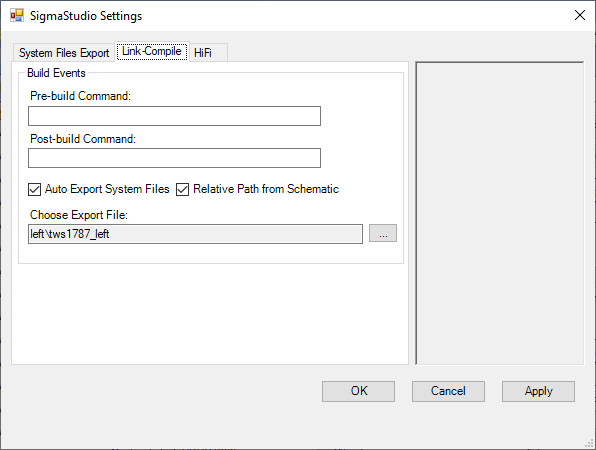Click the Choose Export File label
This screenshot has width=596, height=450.
79,215
